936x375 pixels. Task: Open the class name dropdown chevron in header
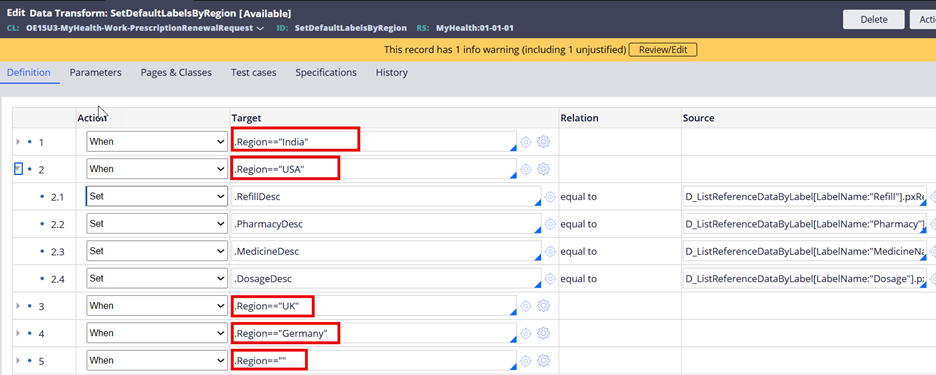pos(260,28)
